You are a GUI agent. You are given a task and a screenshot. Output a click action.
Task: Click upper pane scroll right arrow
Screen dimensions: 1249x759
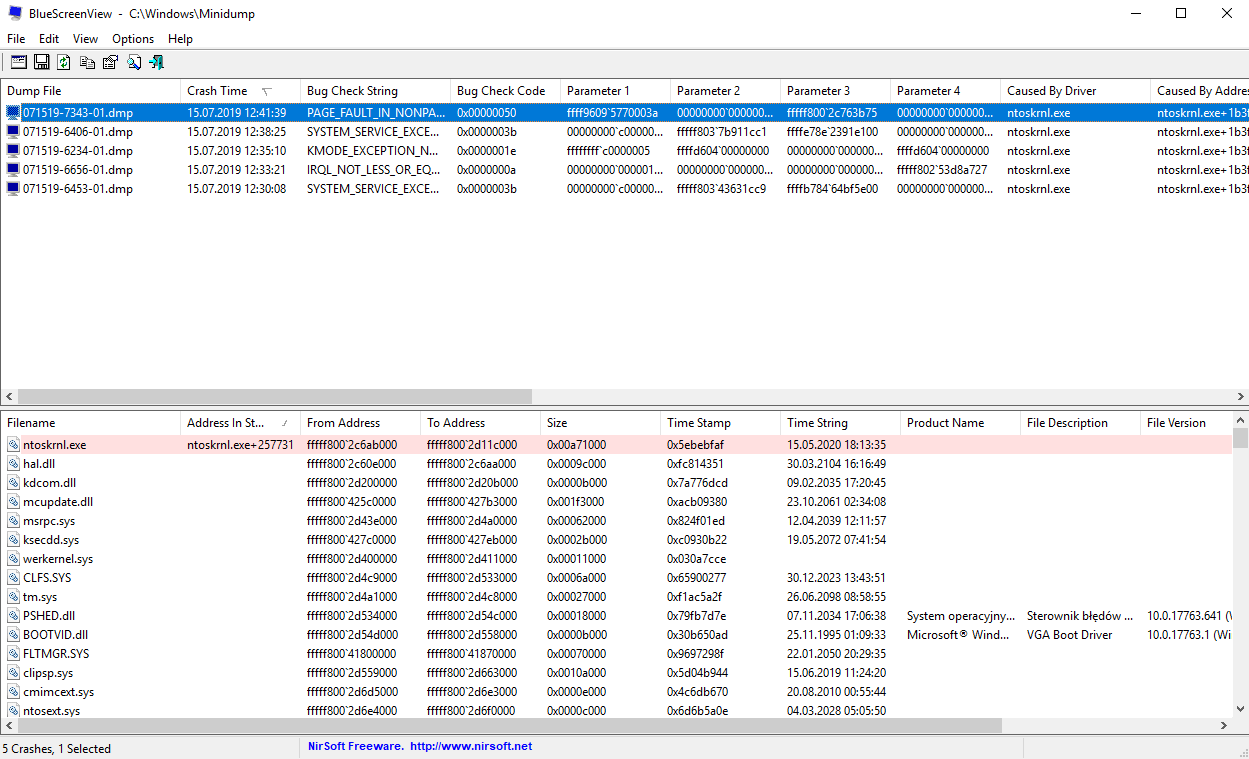(x=1240, y=397)
